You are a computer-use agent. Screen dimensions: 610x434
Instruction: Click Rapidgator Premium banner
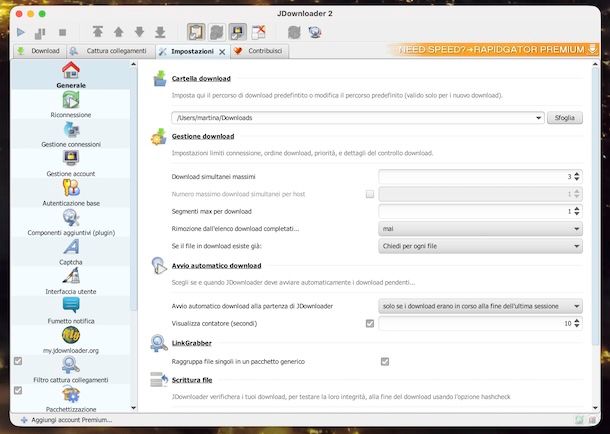point(494,49)
